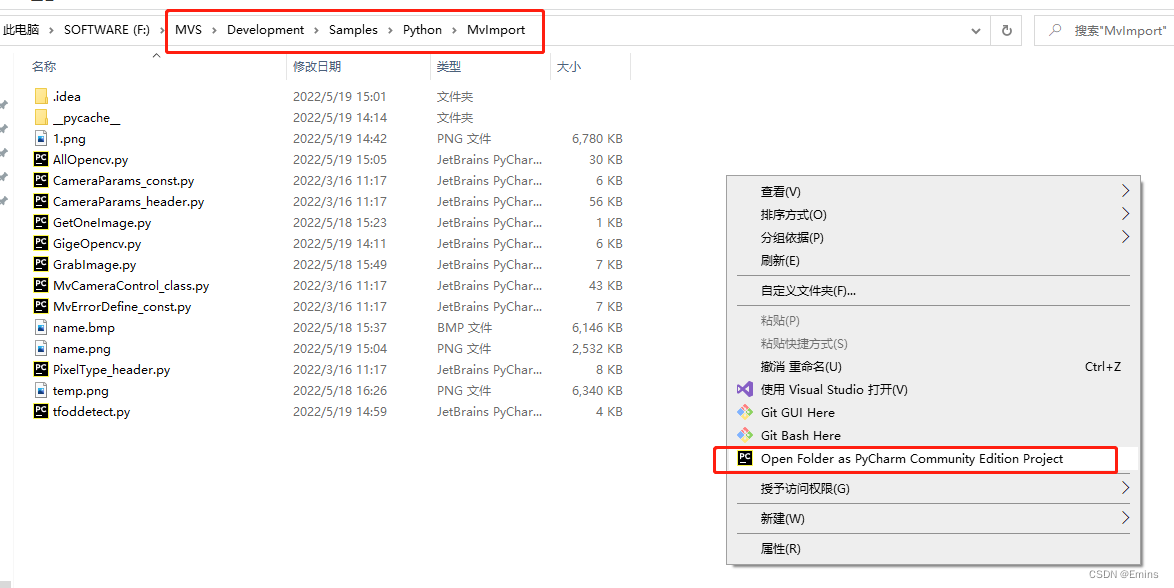Click the search magnifier icon
Screen dimensions: 1174x588
(x=1055, y=31)
